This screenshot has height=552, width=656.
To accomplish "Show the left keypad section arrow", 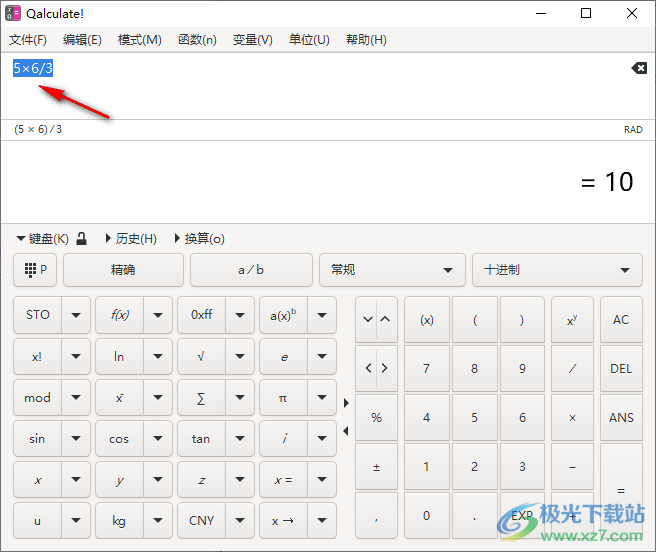I will pos(346,431).
